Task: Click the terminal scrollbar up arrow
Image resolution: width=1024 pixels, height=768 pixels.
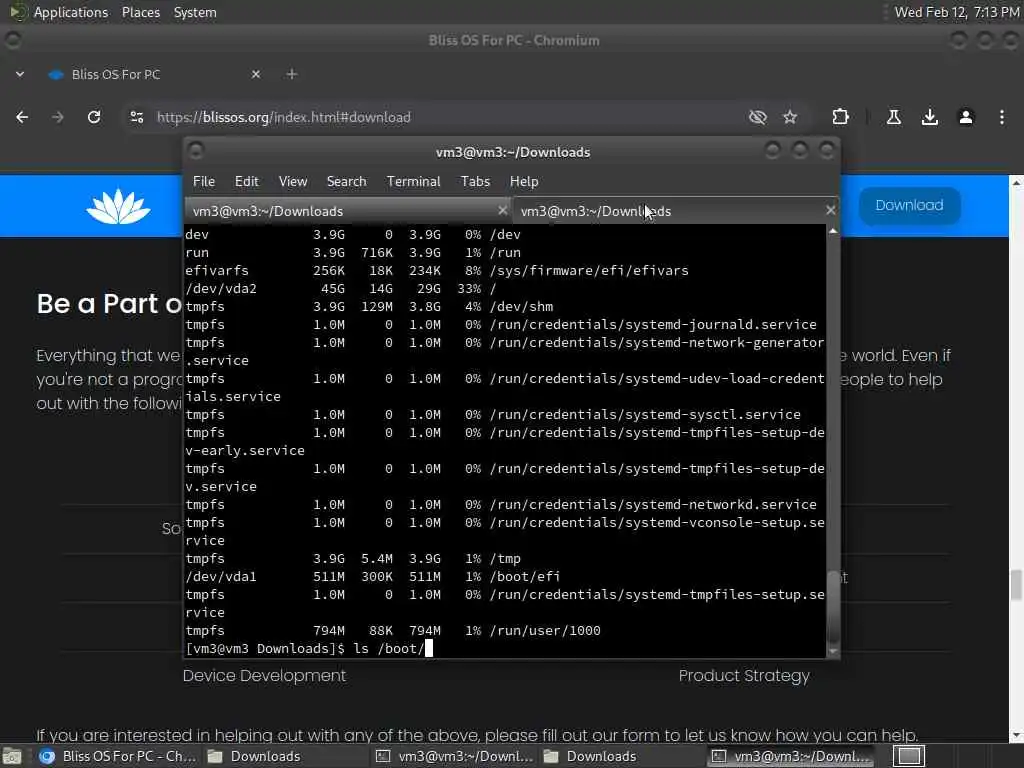Action: tap(833, 231)
